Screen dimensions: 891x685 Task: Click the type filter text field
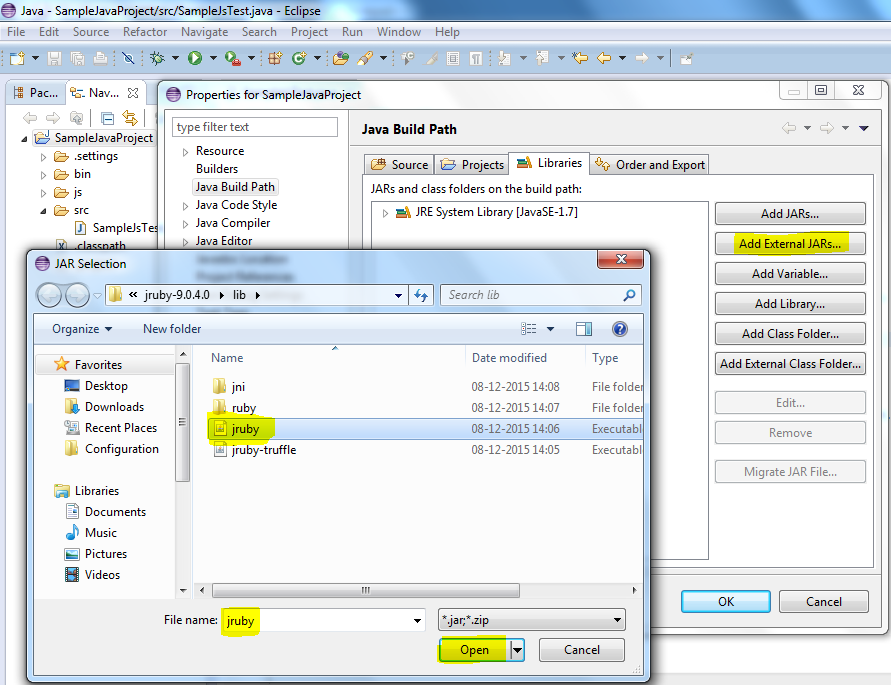[254, 128]
